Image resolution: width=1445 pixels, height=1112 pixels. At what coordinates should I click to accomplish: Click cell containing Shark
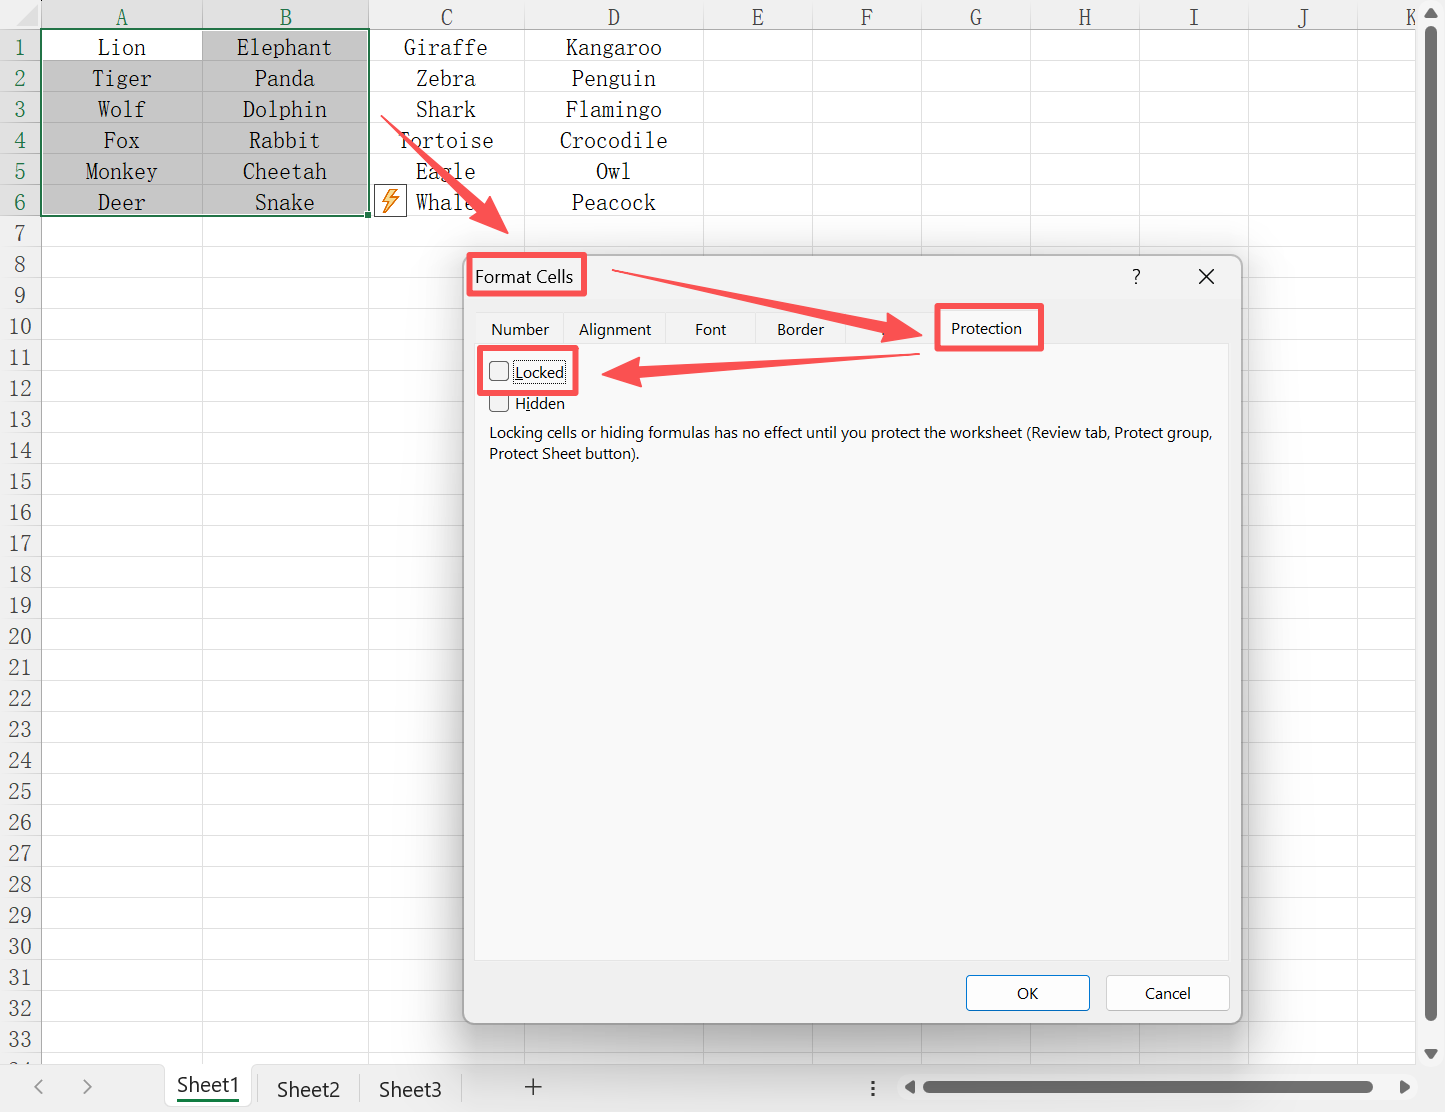tap(446, 109)
